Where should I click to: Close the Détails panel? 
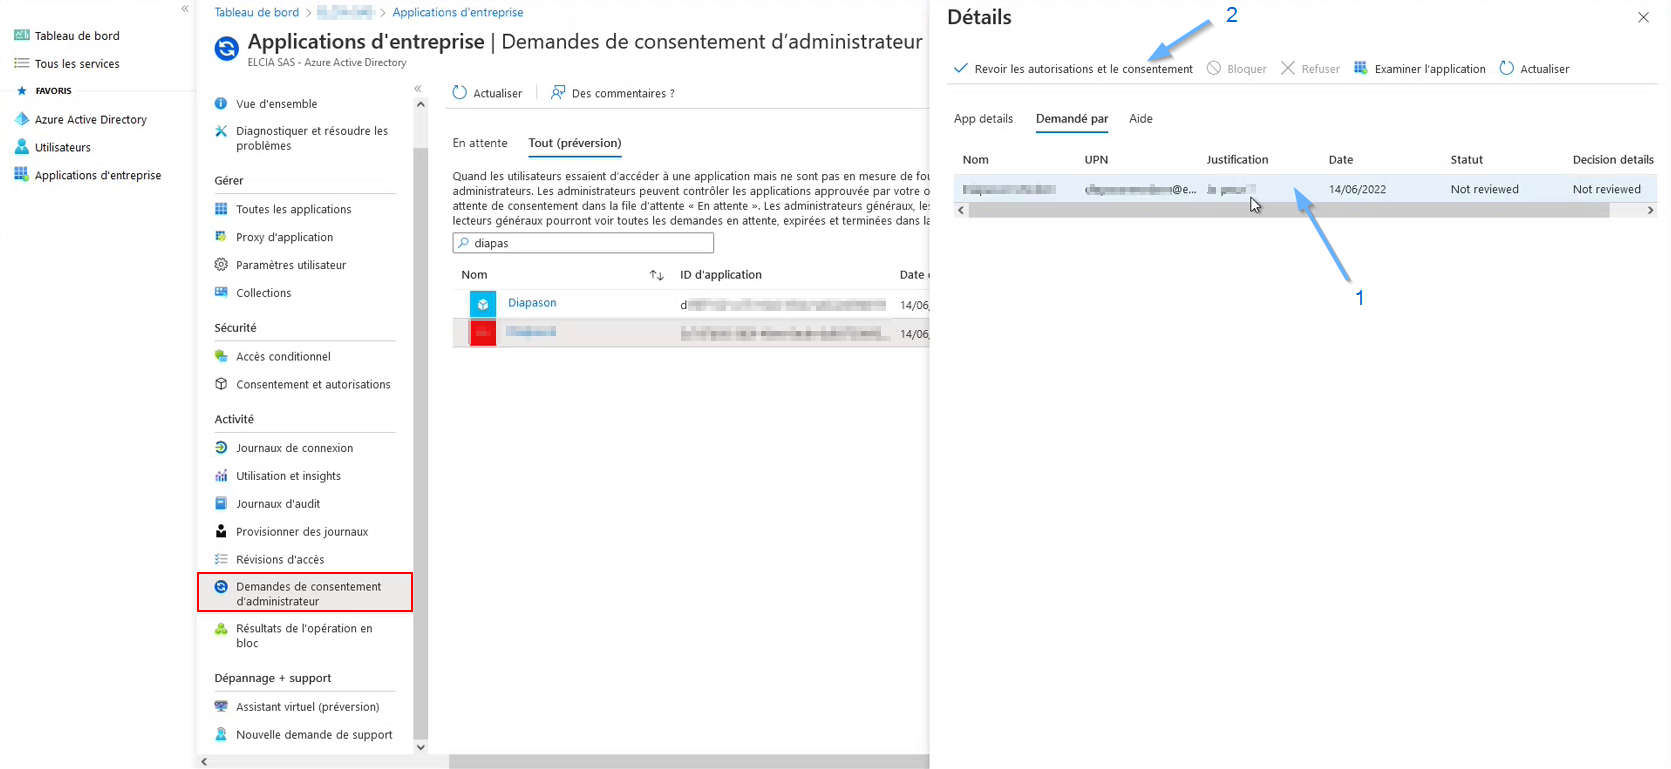coord(1643,17)
